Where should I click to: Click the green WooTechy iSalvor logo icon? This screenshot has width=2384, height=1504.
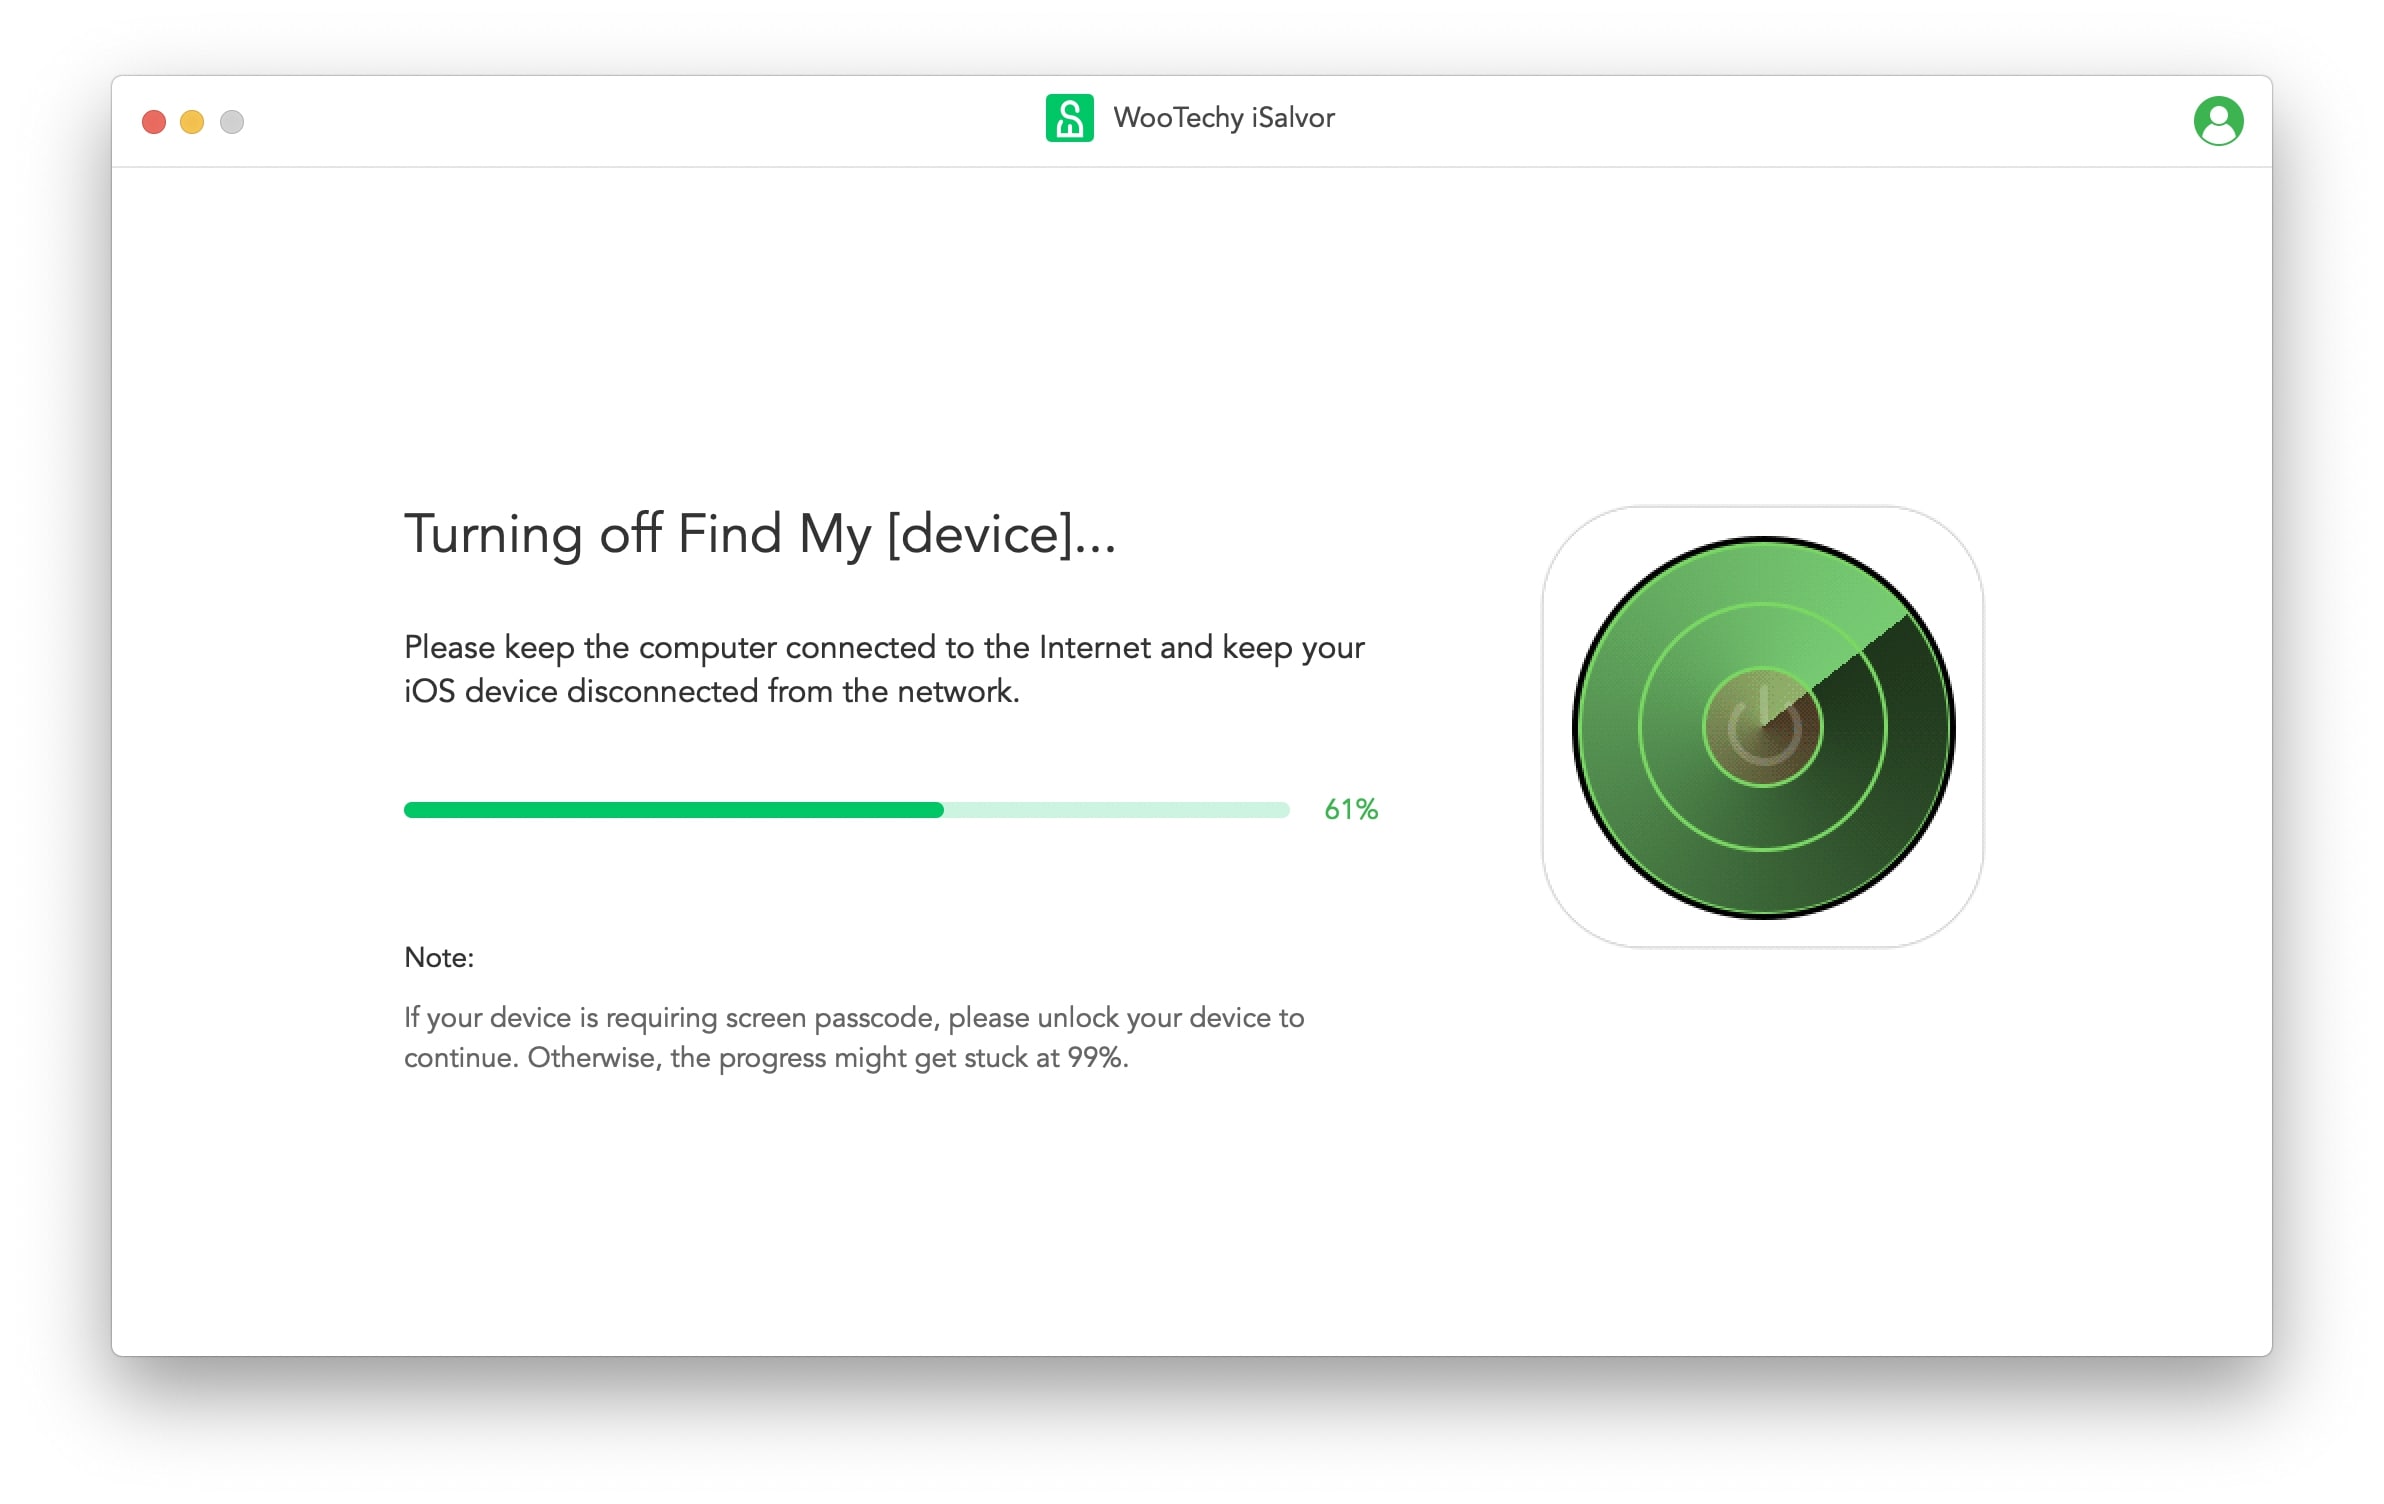click(1069, 119)
